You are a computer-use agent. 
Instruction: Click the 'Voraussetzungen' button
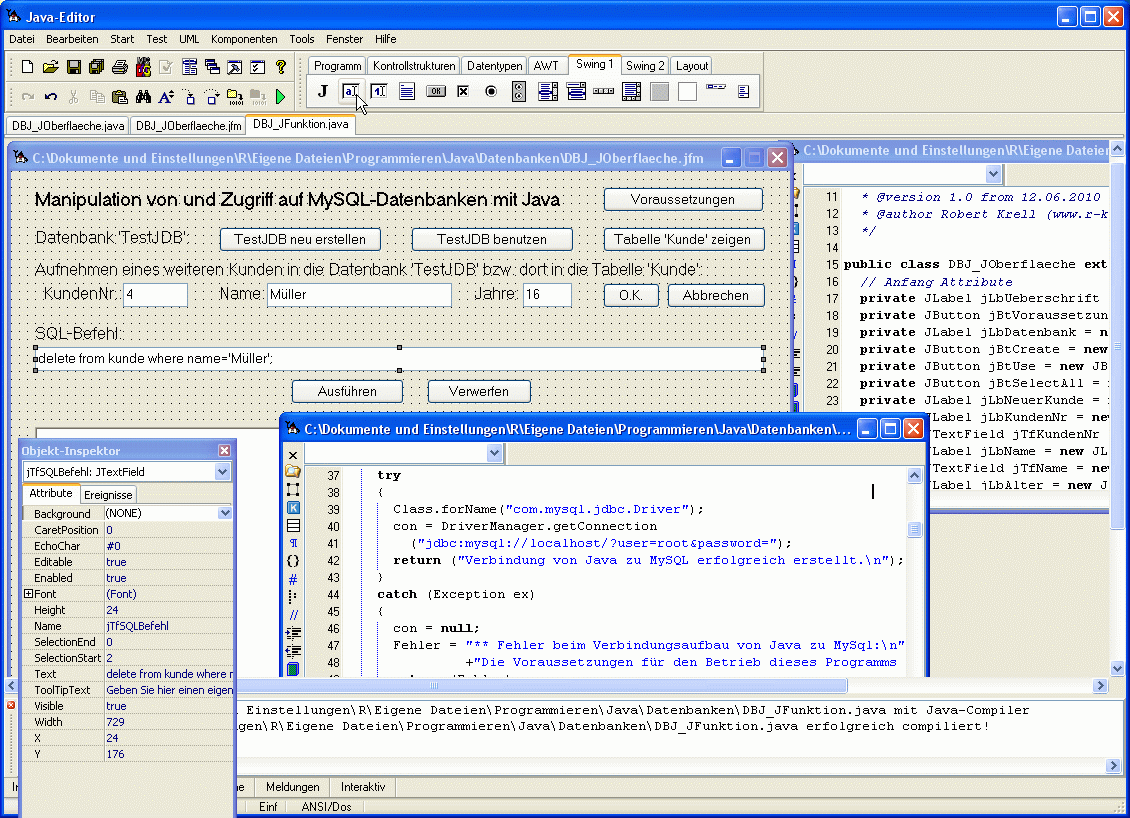tap(683, 199)
